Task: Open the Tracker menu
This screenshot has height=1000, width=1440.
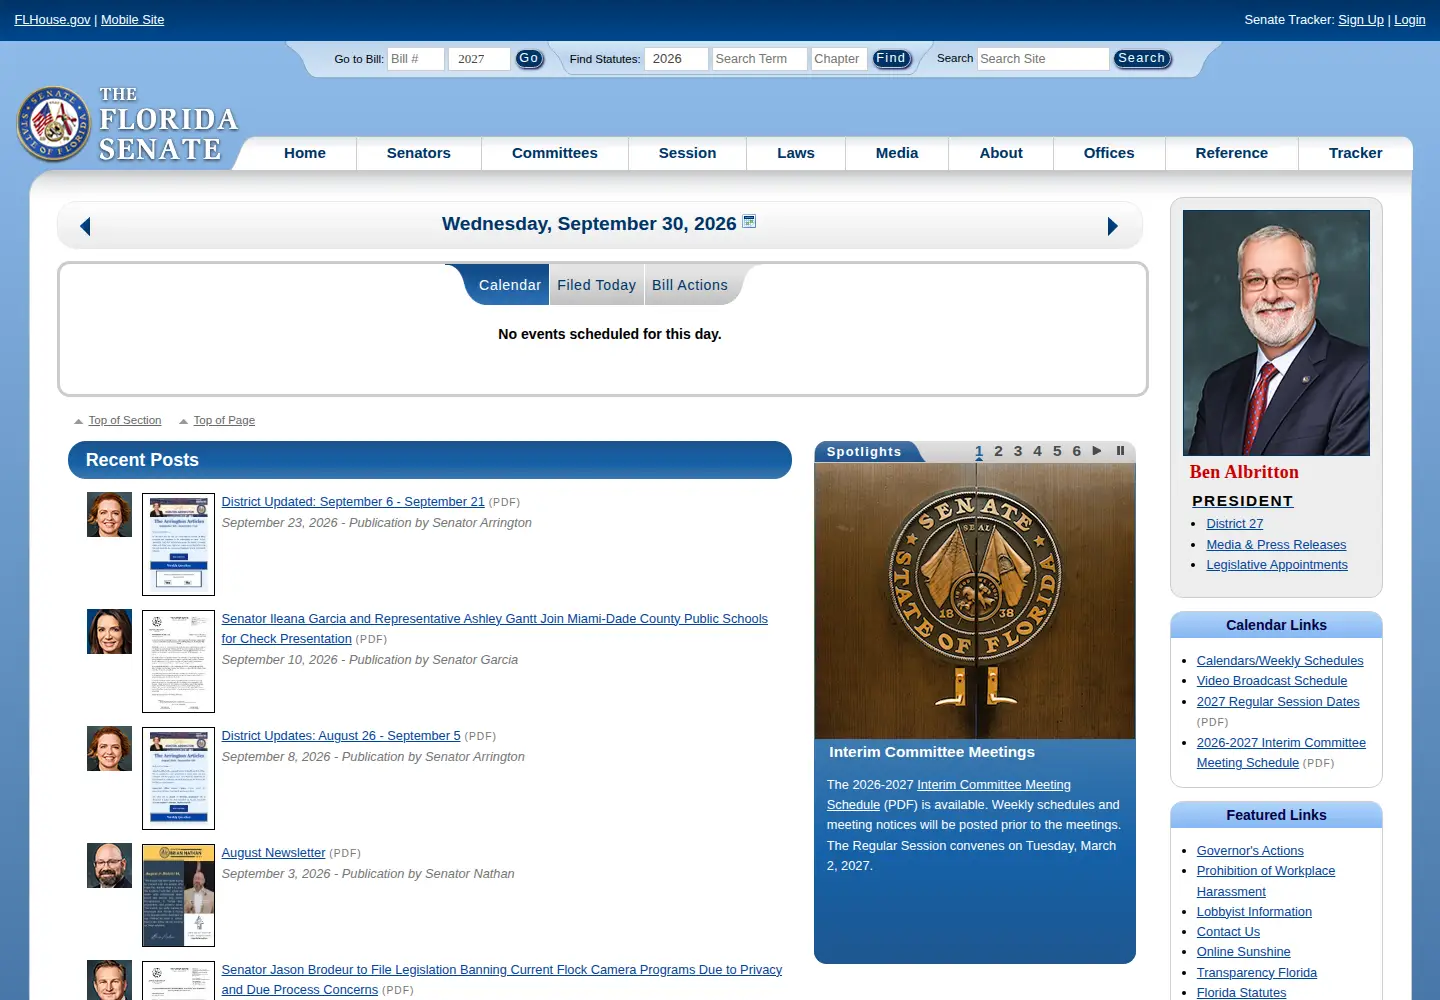Action: [1355, 153]
